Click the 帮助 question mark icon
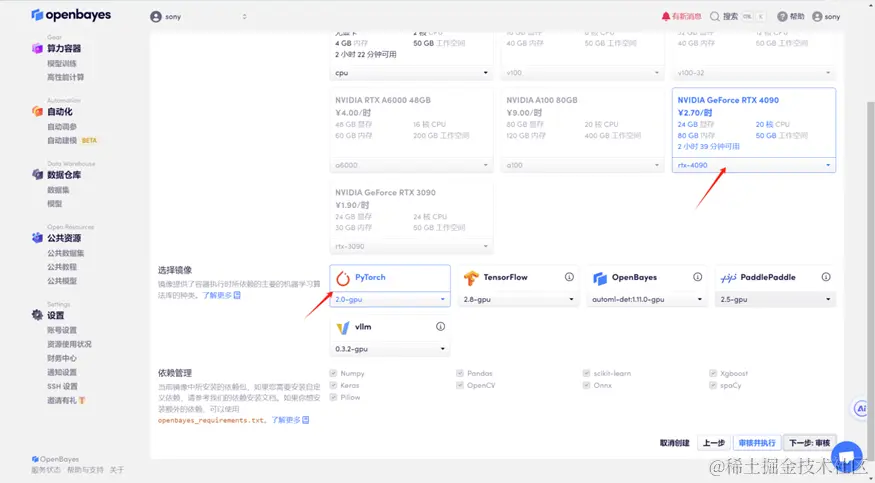This screenshot has width=875, height=483. click(x=782, y=17)
